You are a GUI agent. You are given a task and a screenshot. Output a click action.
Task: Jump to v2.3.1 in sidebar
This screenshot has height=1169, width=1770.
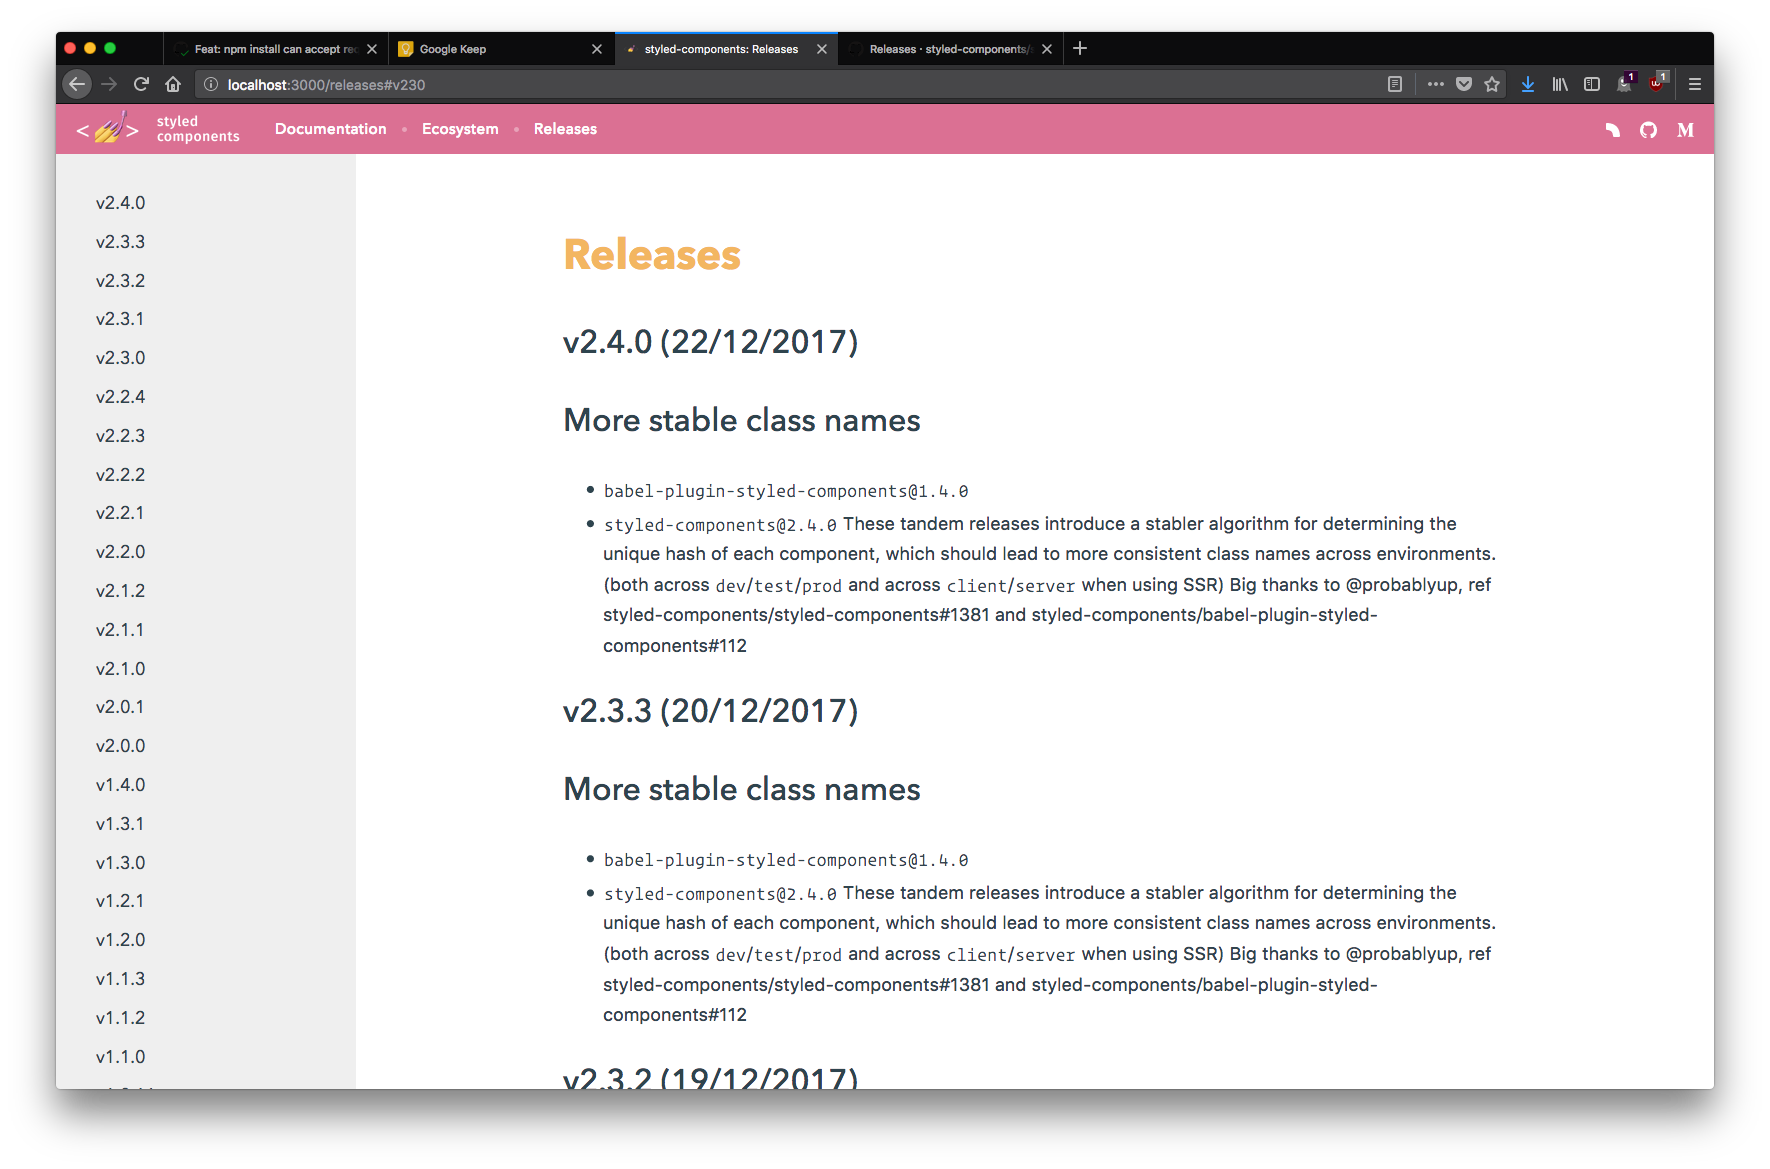pos(120,319)
